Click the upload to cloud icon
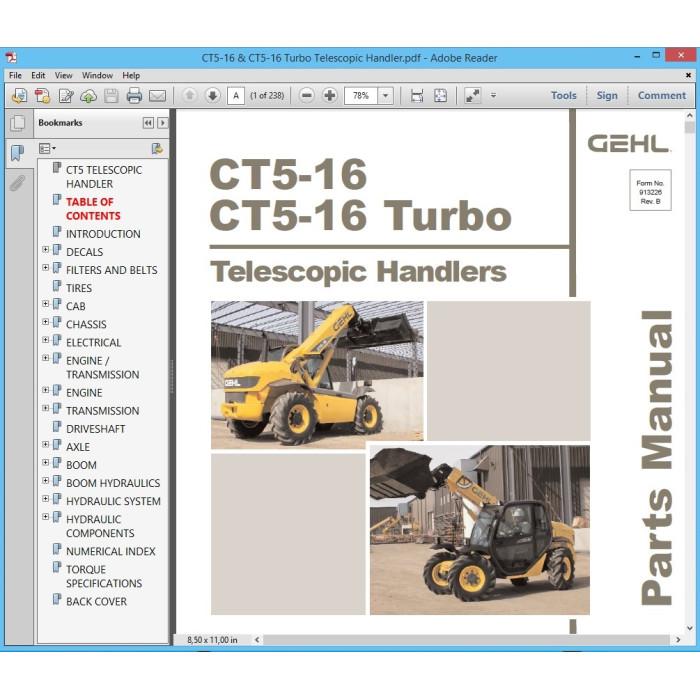Screen dimensions: 700x700 tap(88, 96)
